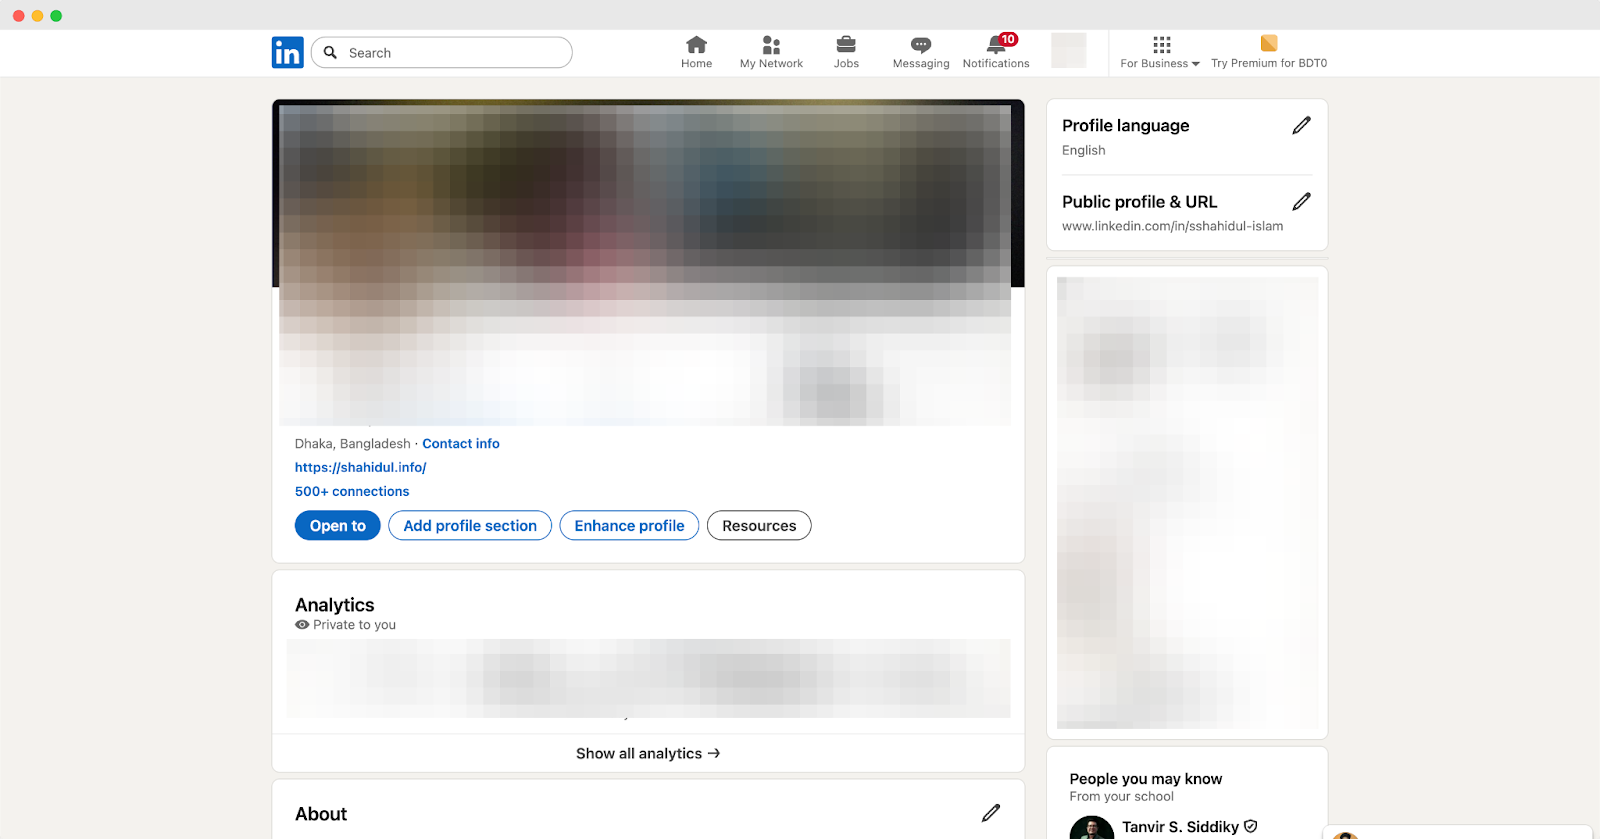View 500+ connections link
The image size is (1600, 839).
point(352,491)
